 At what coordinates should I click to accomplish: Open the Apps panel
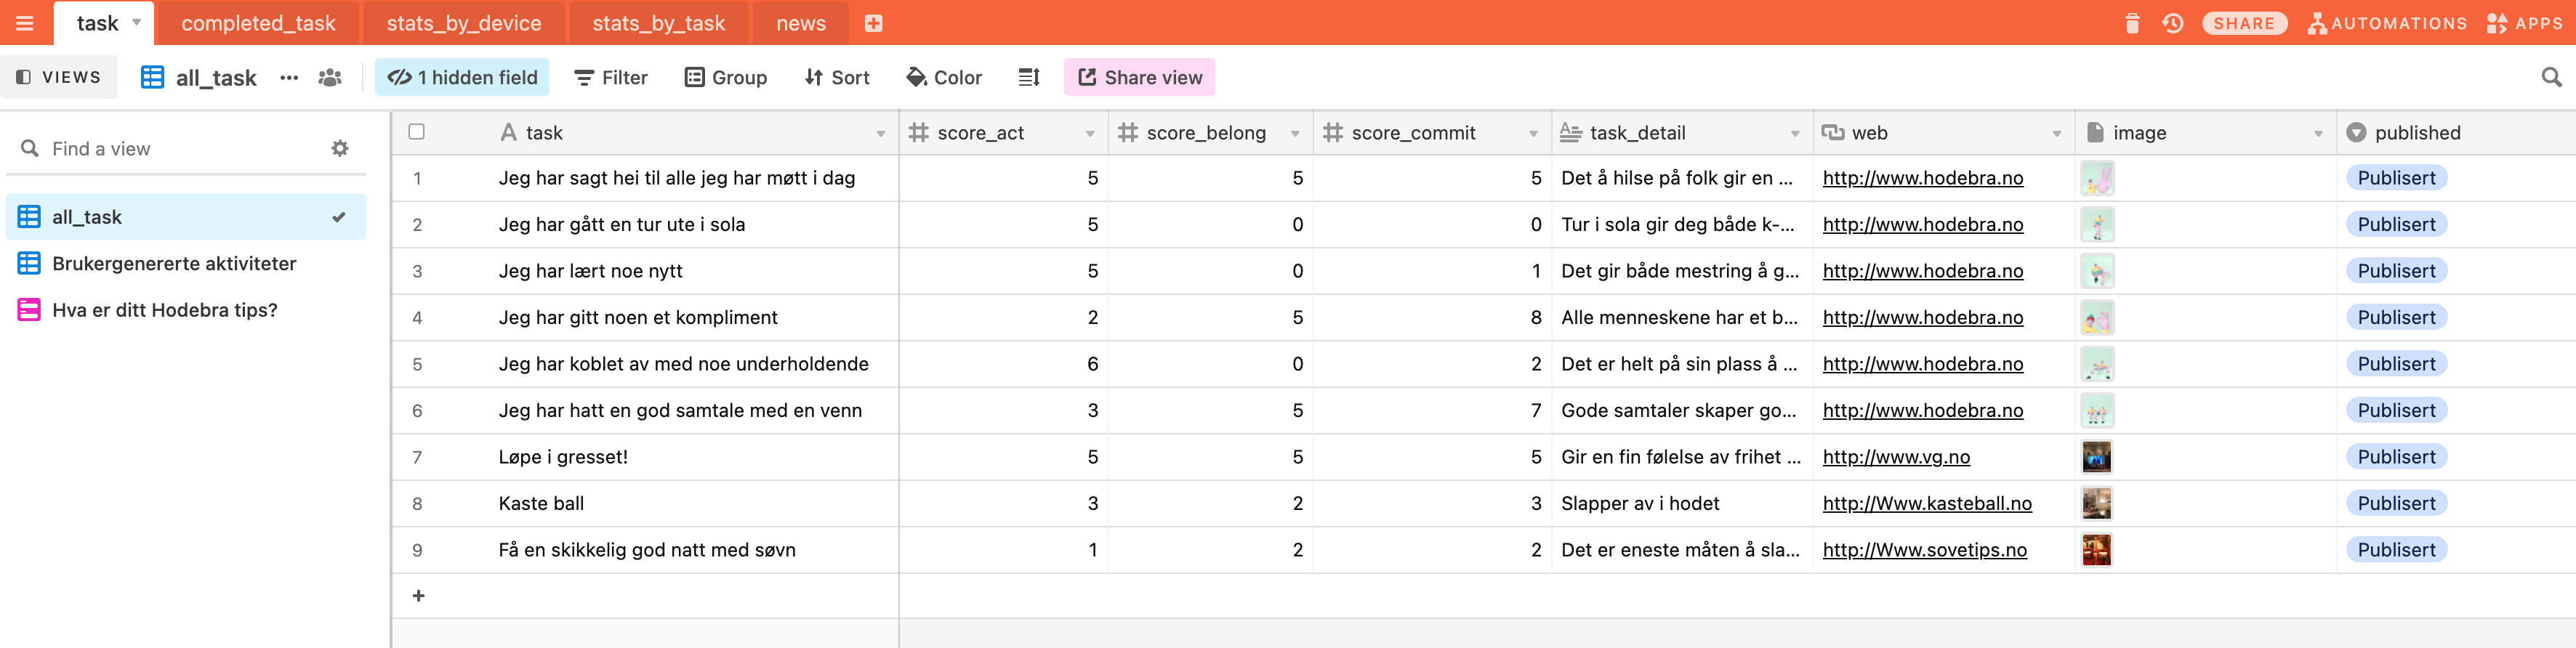tap(2525, 23)
